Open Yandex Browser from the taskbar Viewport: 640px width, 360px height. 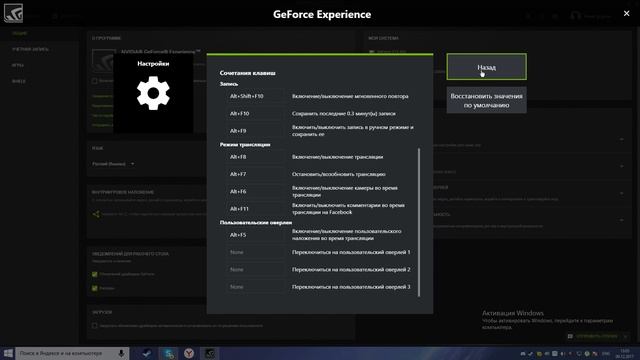(189, 353)
